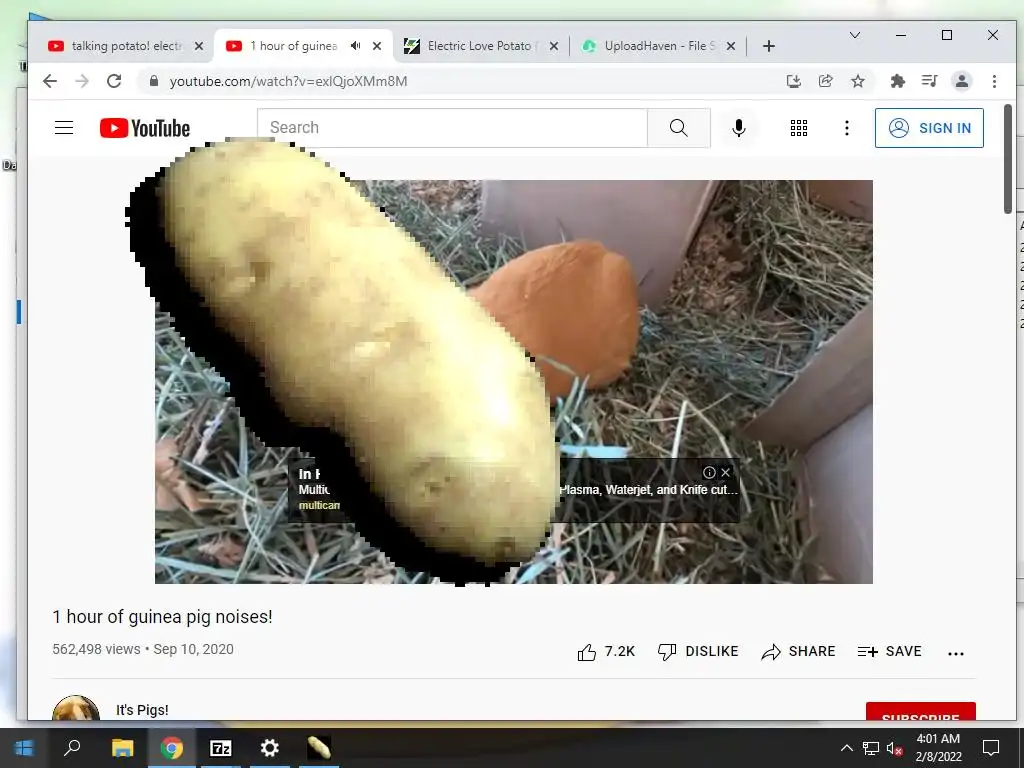Image resolution: width=1024 pixels, height=768 pixels.
Task: Go to the YouTube home logo
Action: (145, 128)
